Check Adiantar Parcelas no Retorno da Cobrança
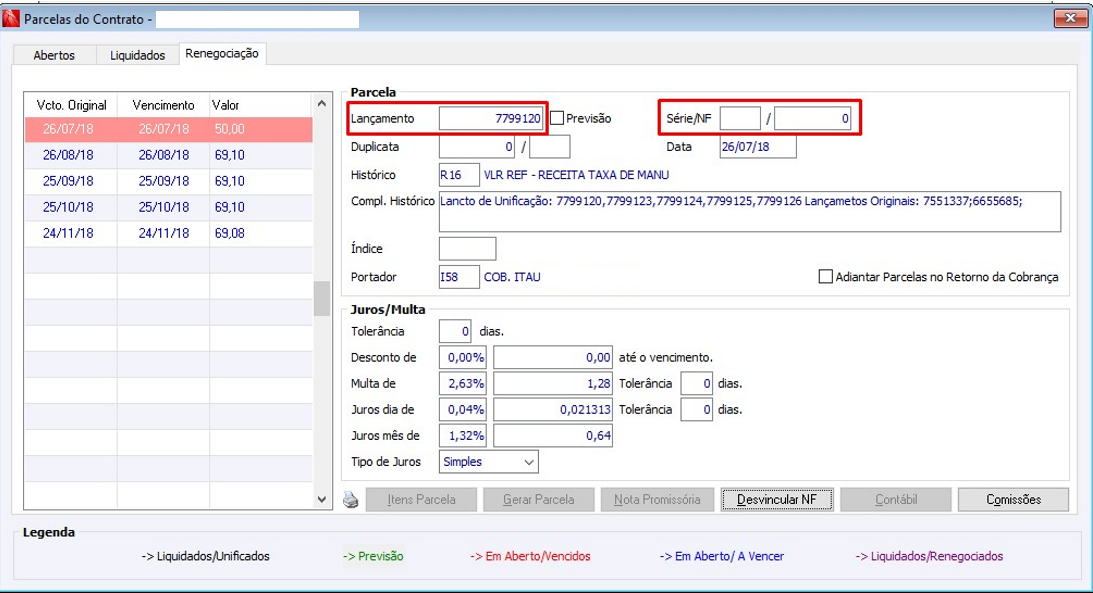 click(825, 277)
